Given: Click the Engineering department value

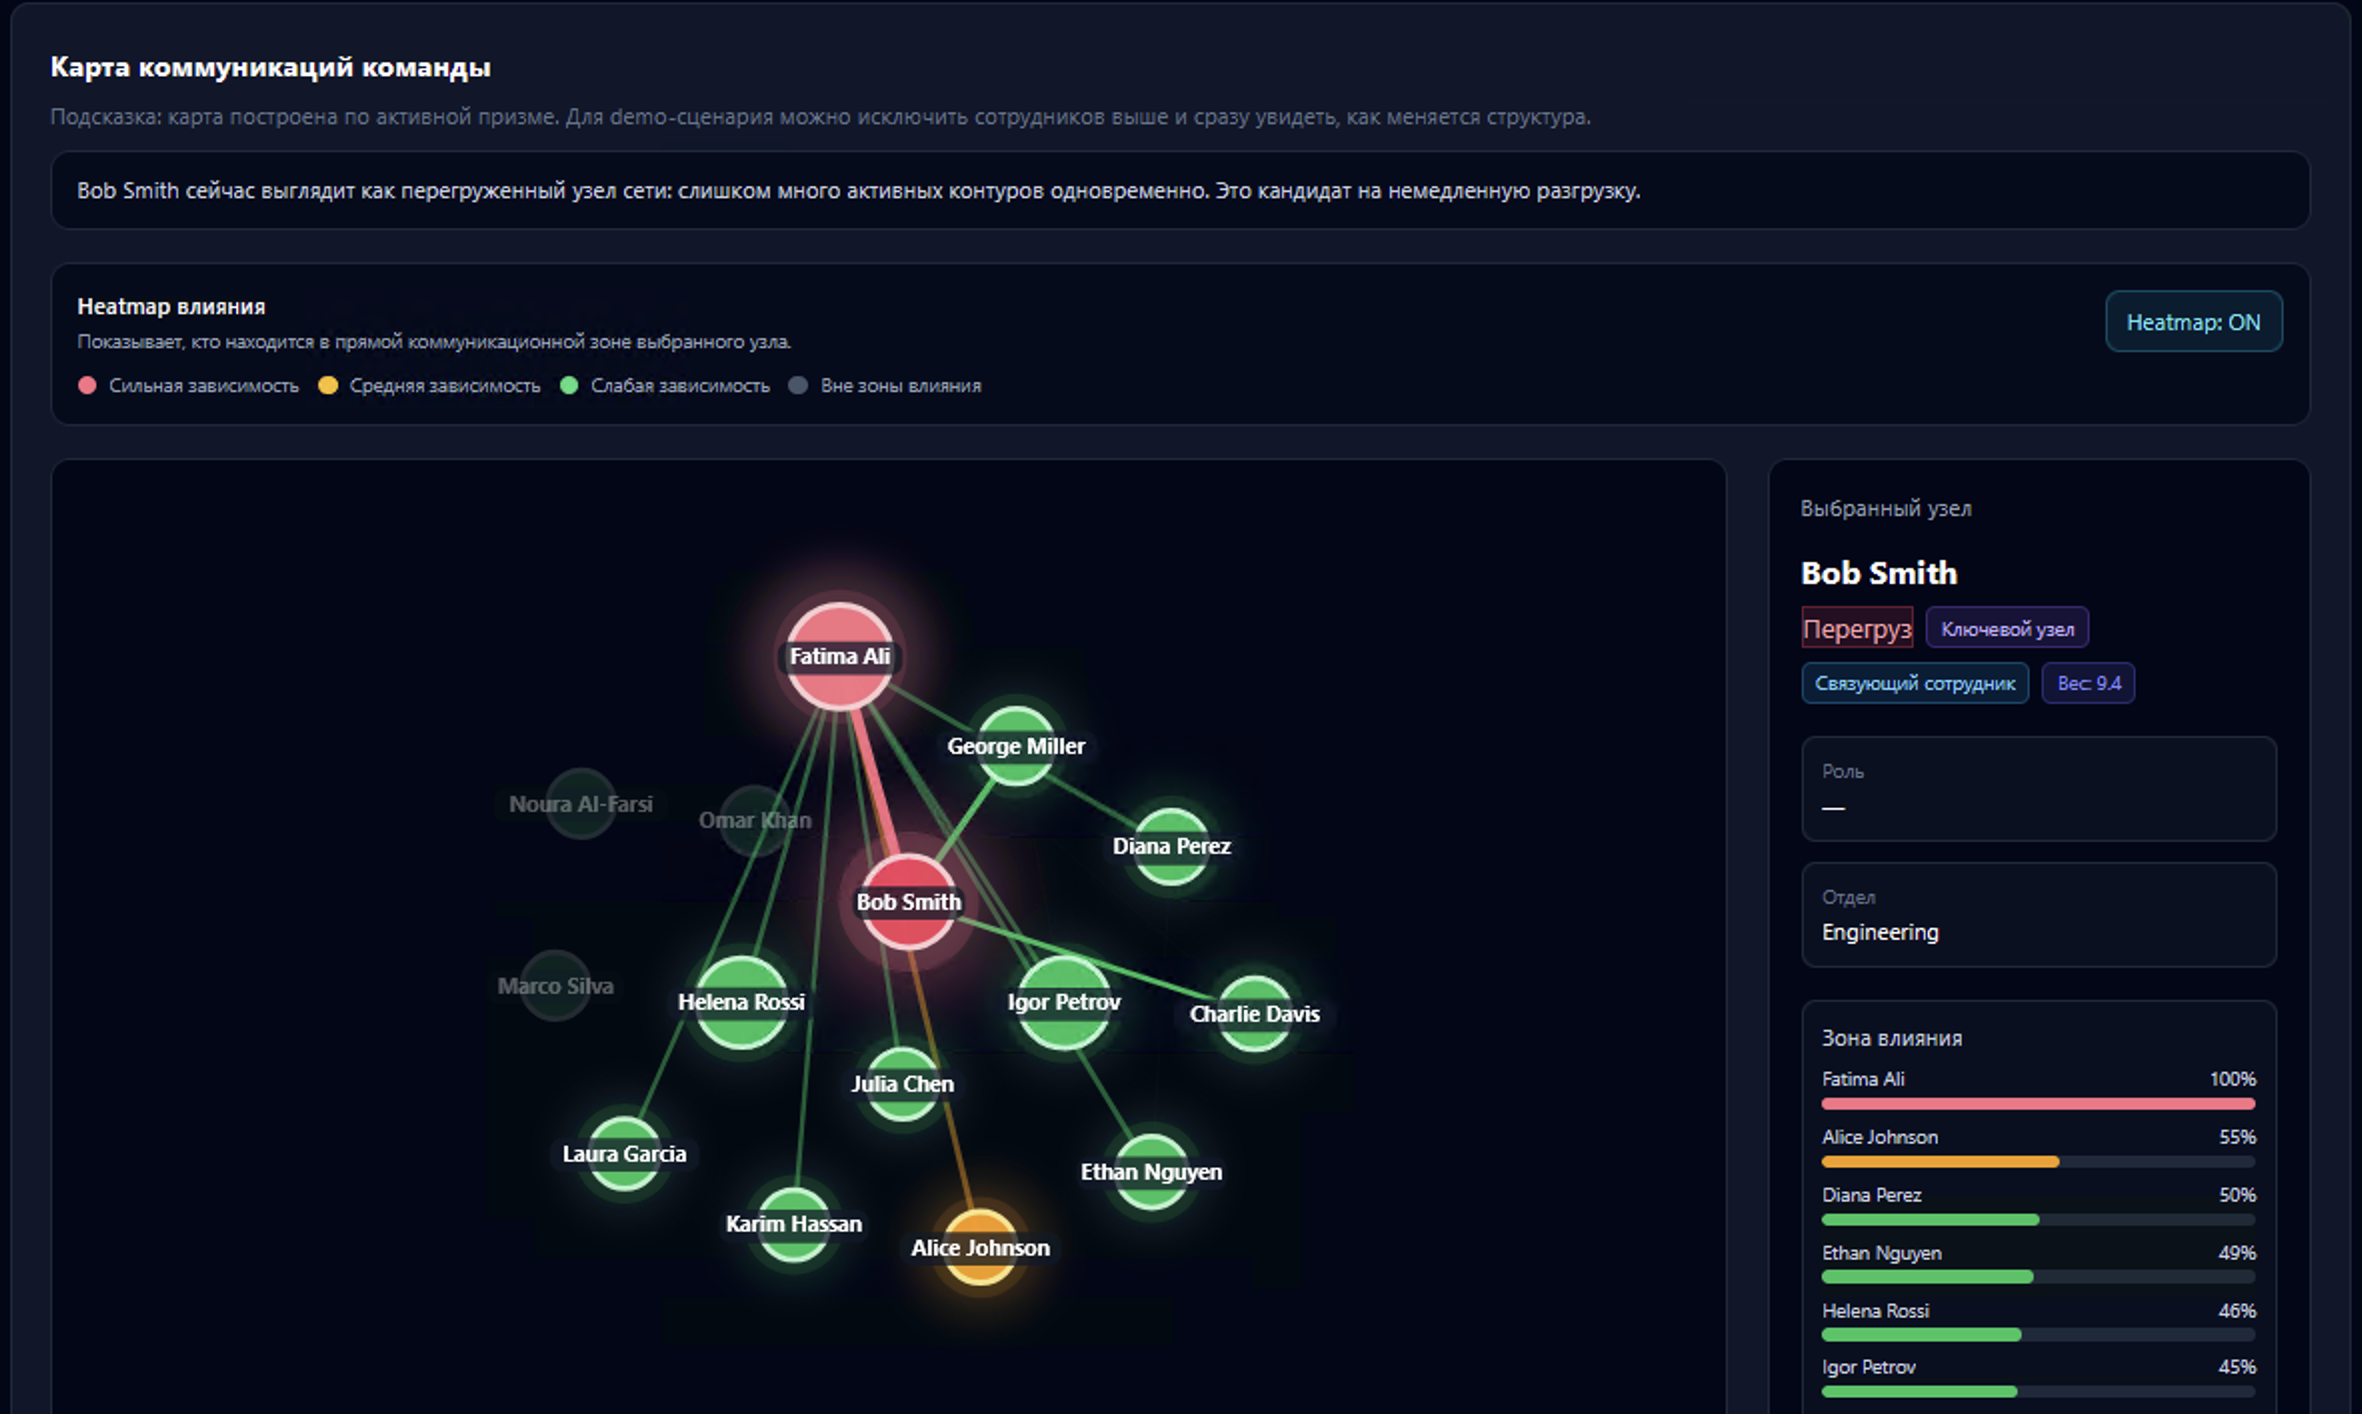Looking at the screenshot, I should (x=1880, y=932).
